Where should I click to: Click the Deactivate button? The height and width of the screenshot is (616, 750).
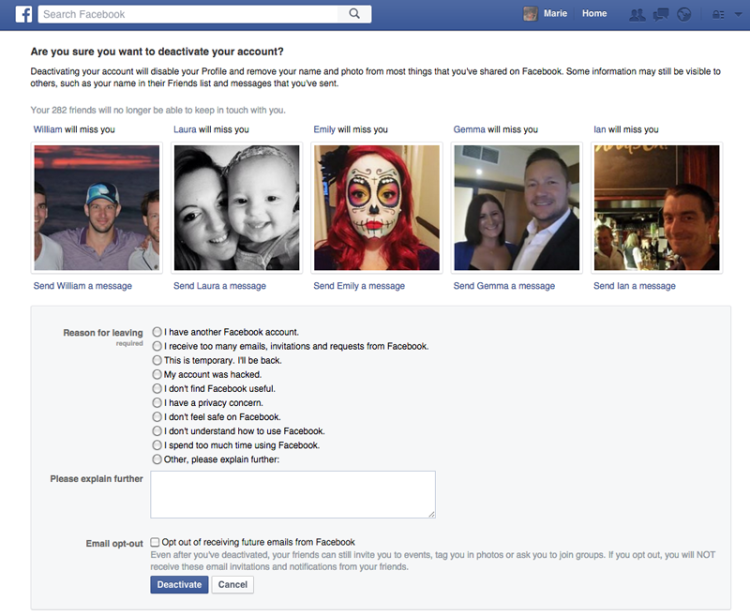point(179,584)
